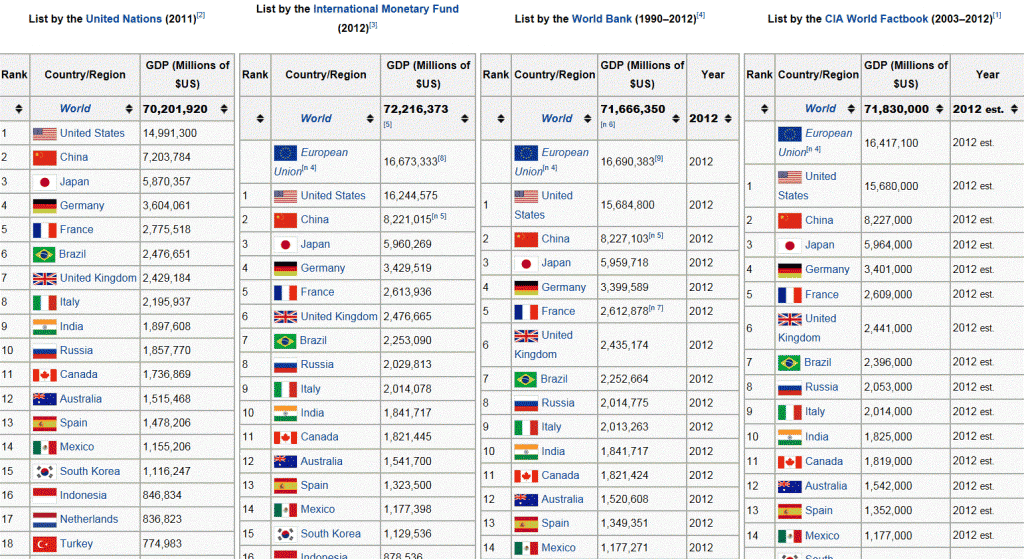This screenshot has height=559, width=1024.
Task: Open Canada link in UN list
Action: pyautogui.click(x=78, y=375)
